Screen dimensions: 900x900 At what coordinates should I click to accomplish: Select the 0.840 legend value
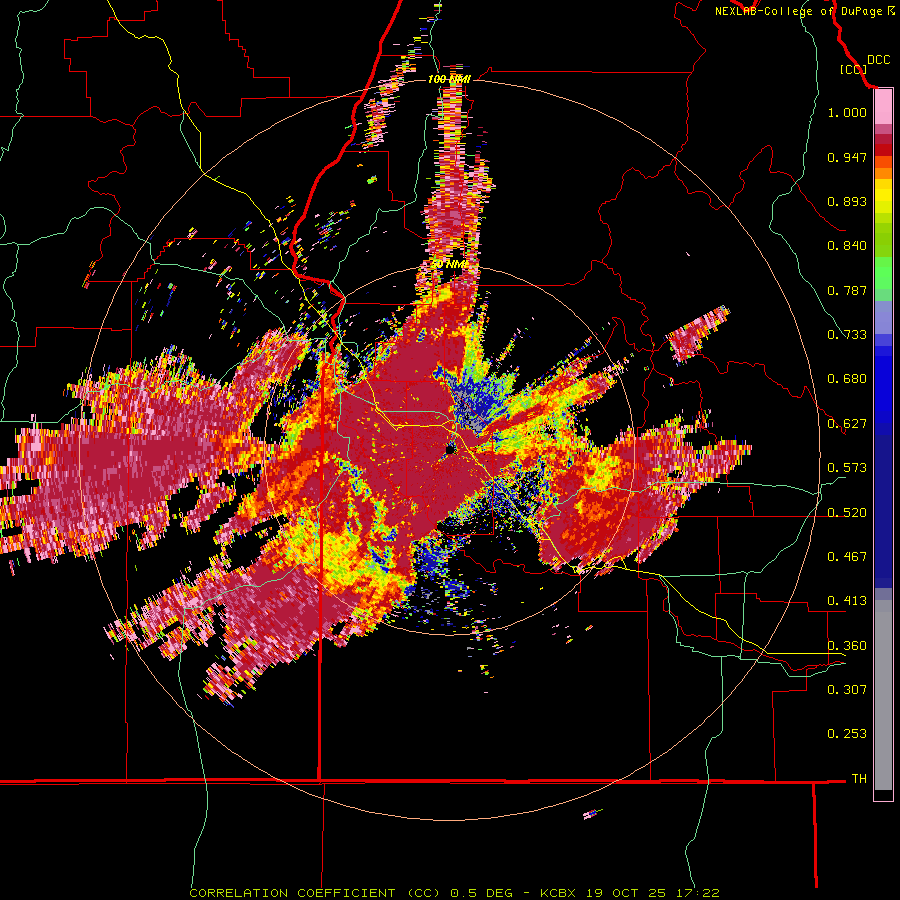point(847,246)
